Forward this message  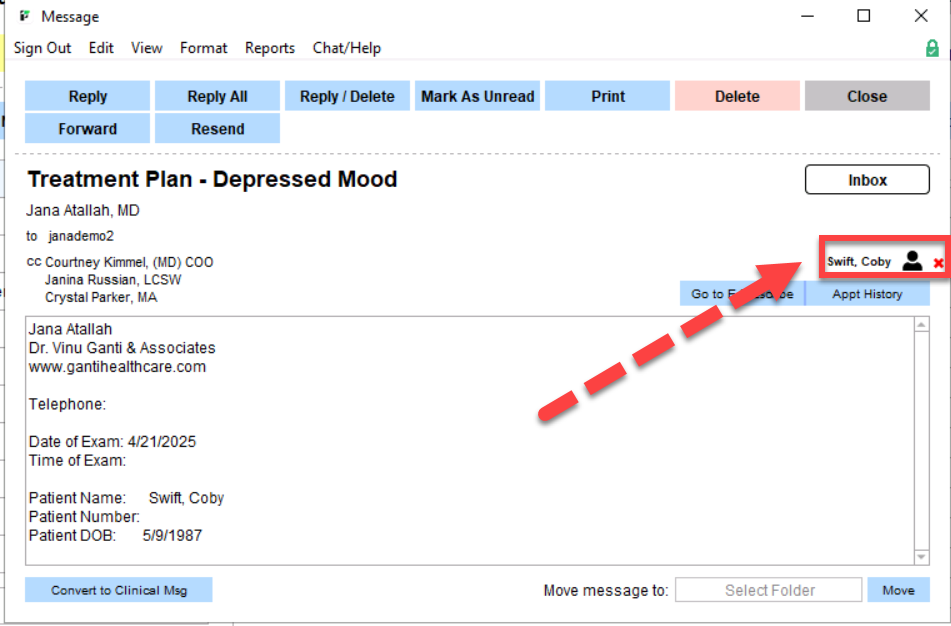coord(87,129)
